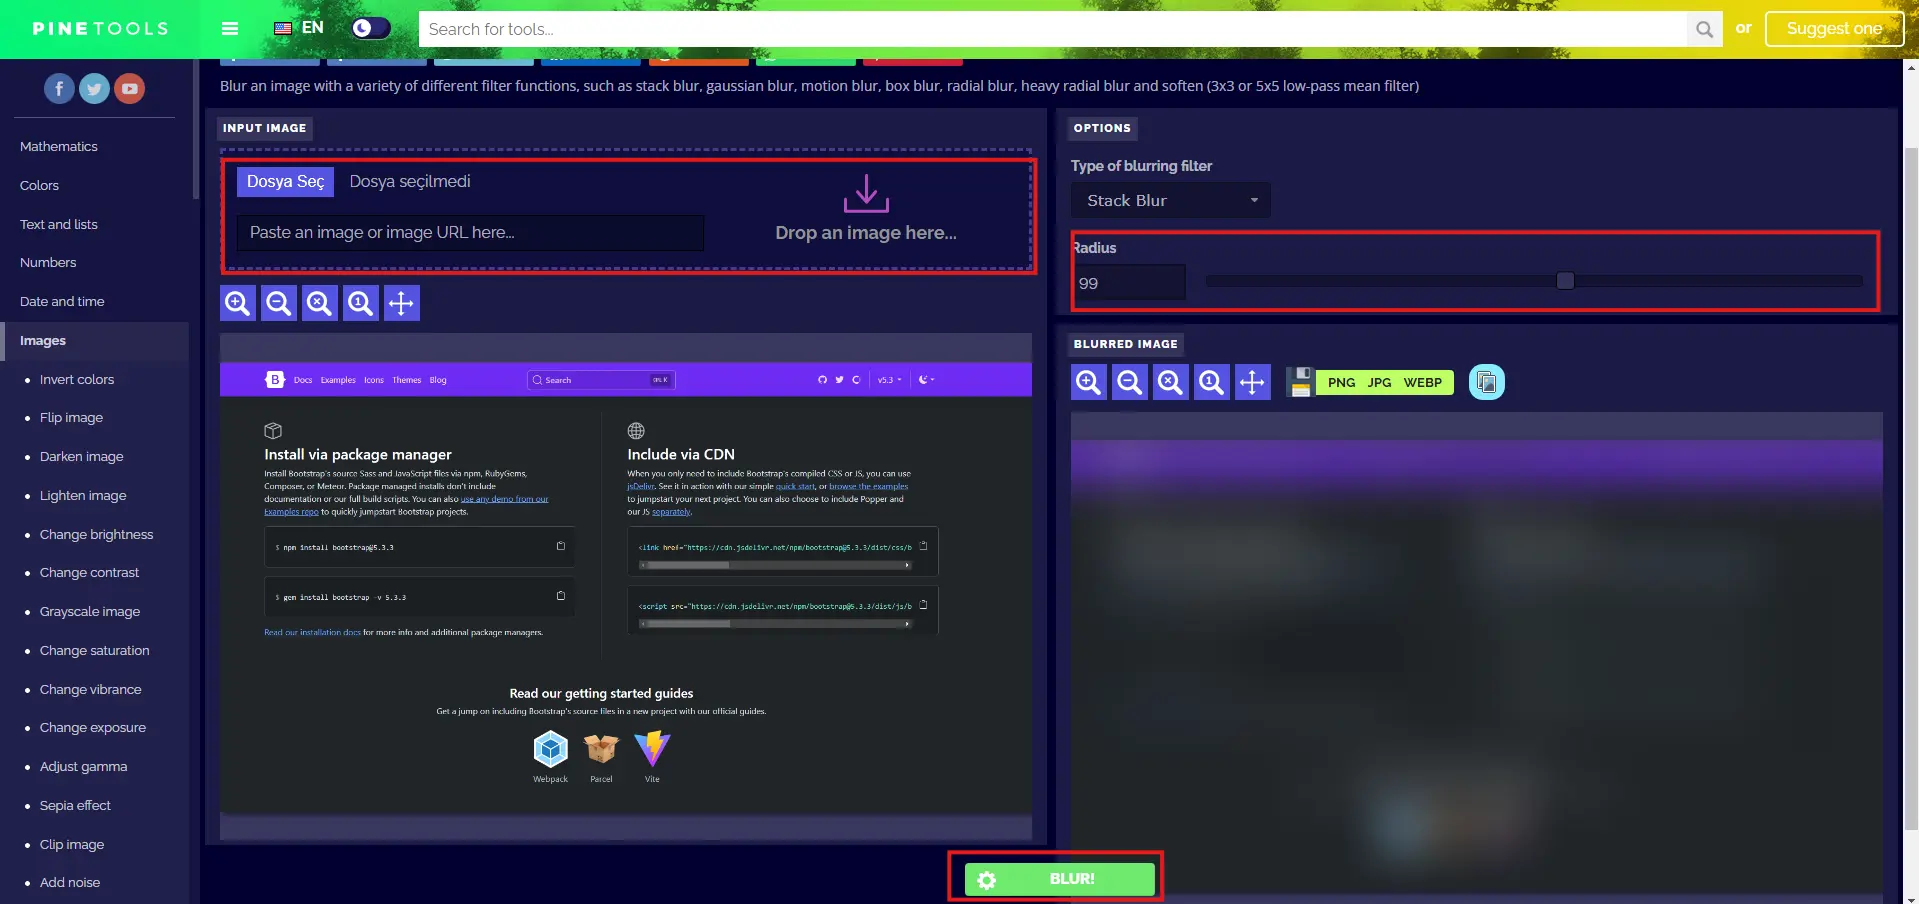Click the floppy disk save icon
The width and height of the screenshot is (1919, 904).
1300,382
